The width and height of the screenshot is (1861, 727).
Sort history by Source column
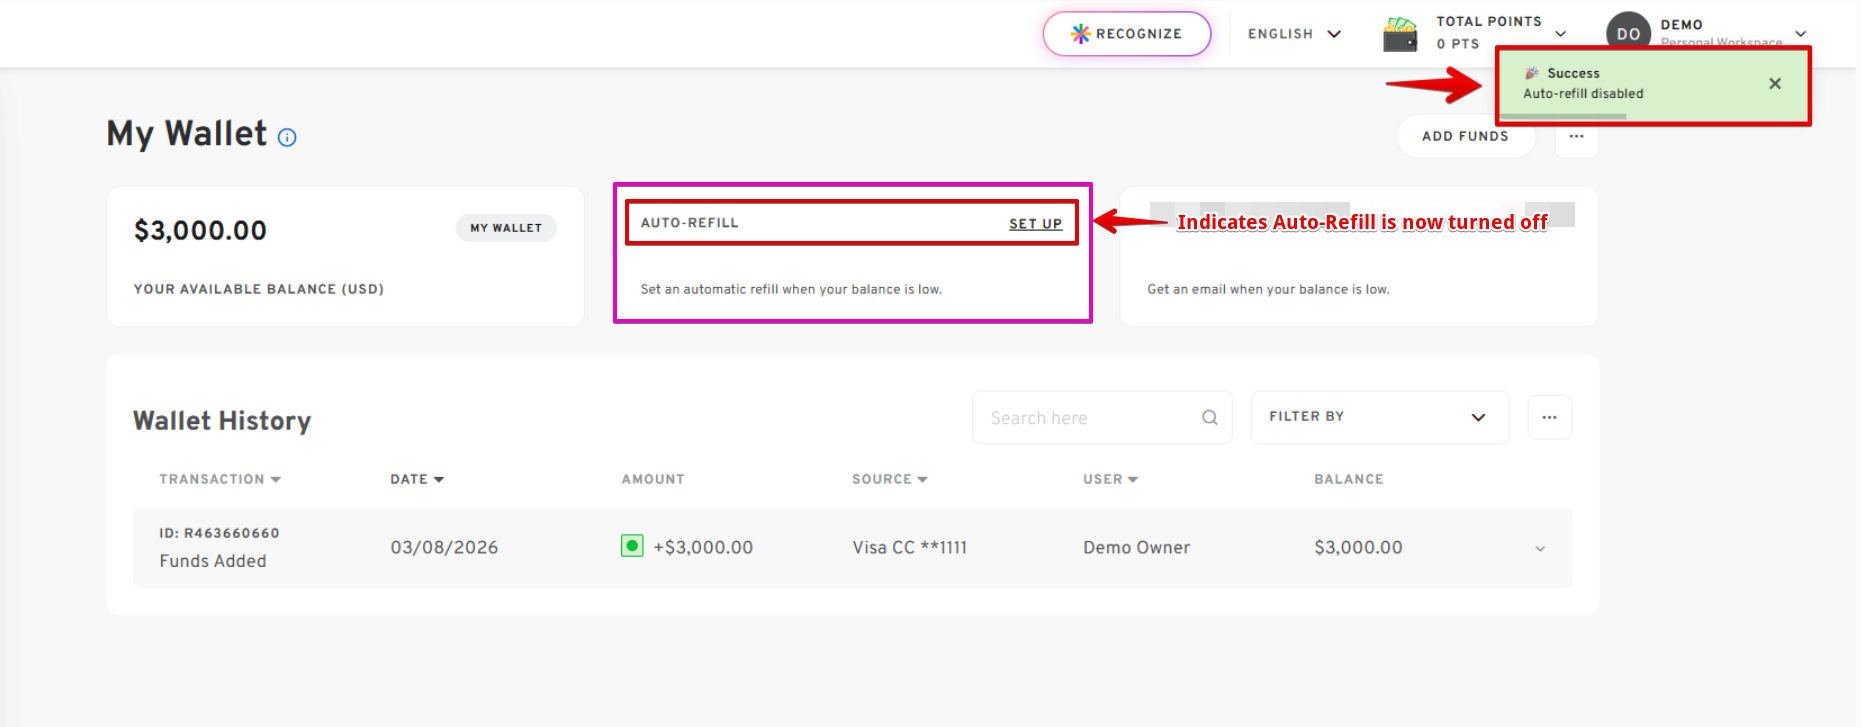click(x=889, y=480)
